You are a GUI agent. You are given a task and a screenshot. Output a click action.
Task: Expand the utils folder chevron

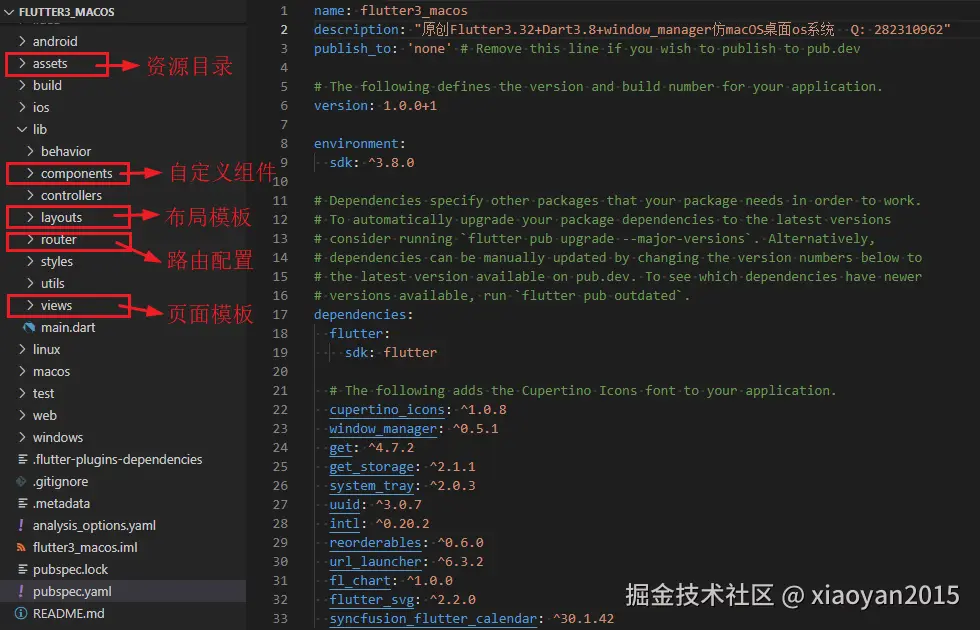31,283
